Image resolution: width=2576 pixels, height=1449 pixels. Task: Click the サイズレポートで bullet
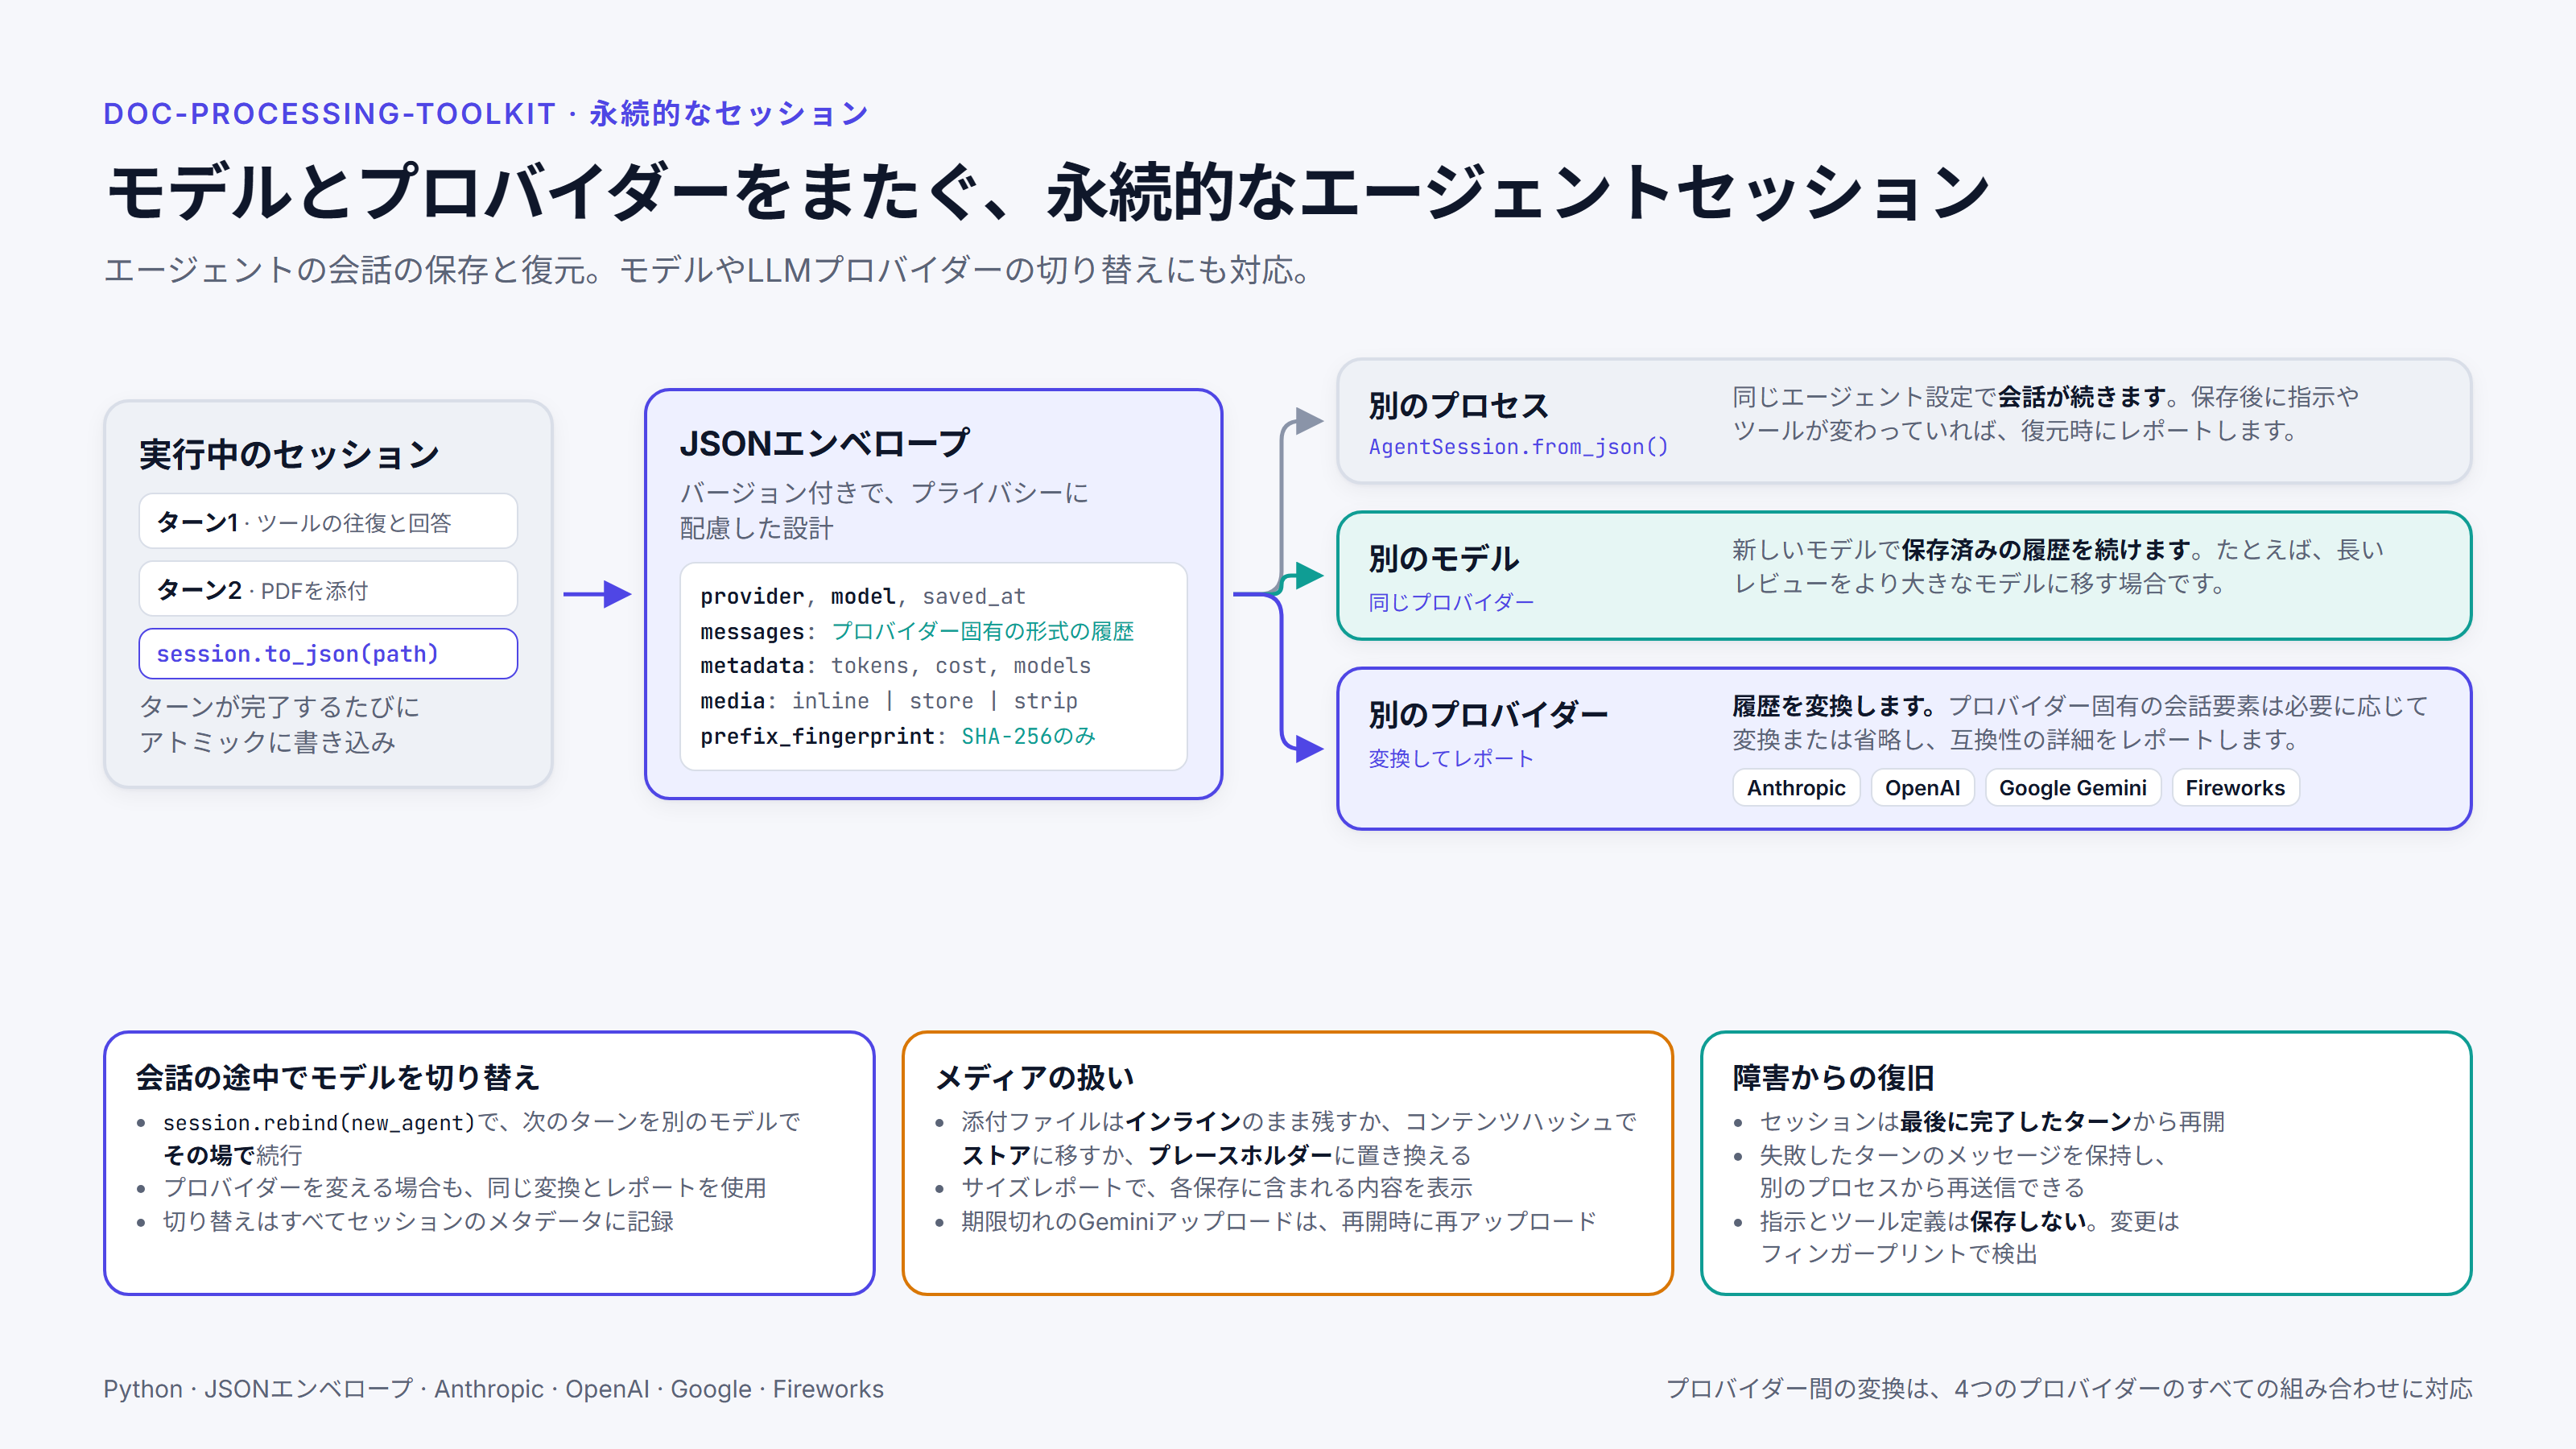pos(1216,1188)
